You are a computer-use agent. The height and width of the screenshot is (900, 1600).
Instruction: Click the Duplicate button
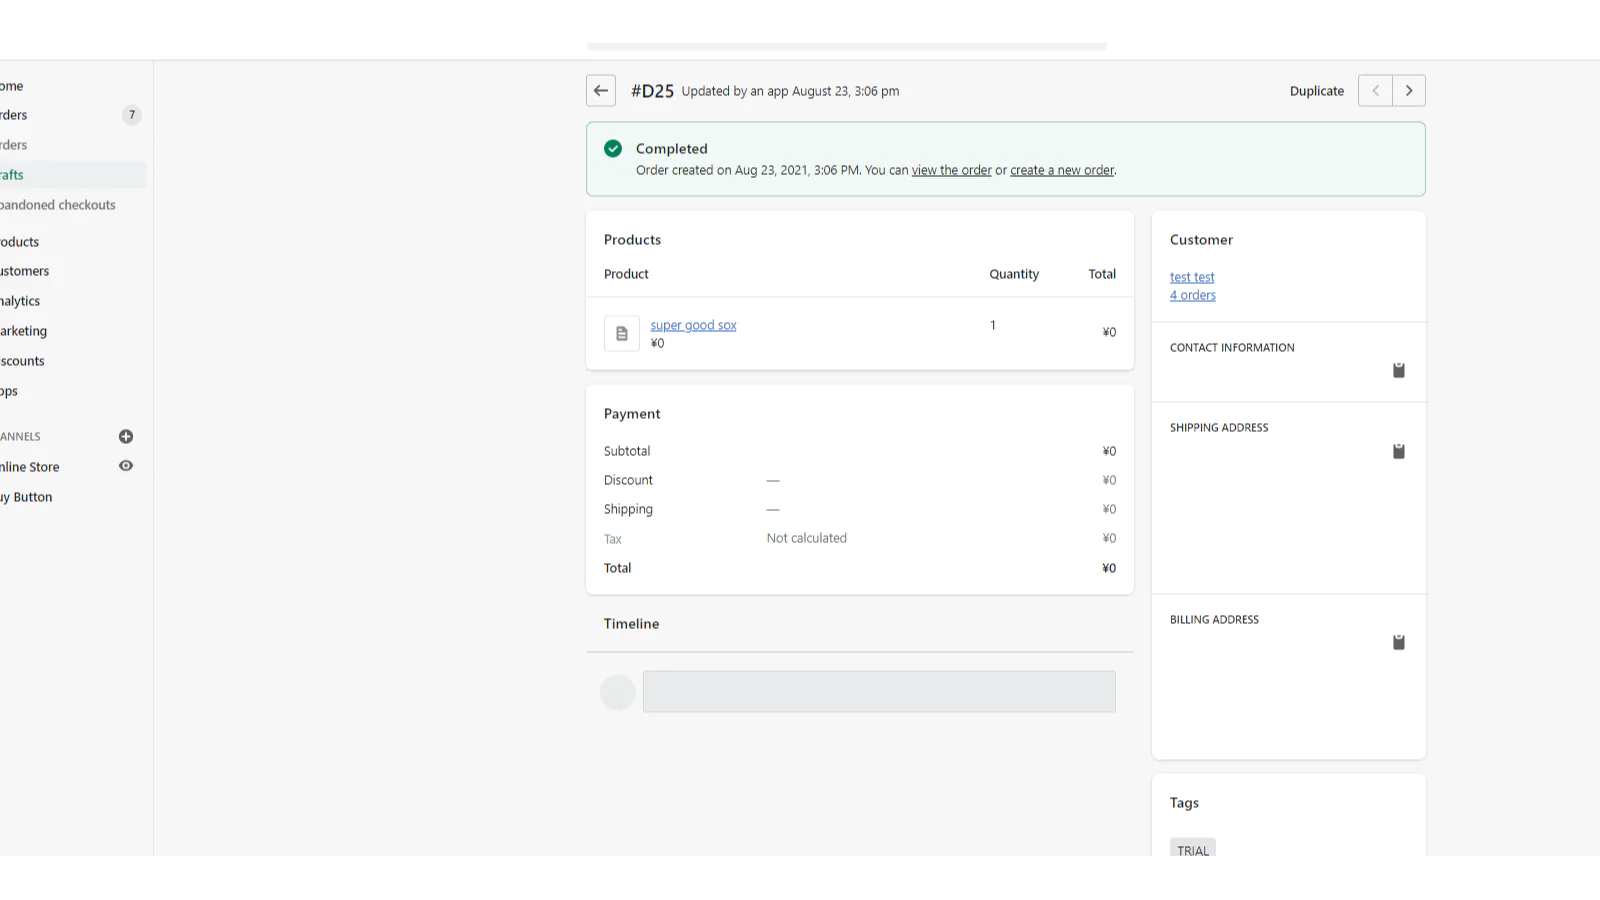(x=1316, y=91)
